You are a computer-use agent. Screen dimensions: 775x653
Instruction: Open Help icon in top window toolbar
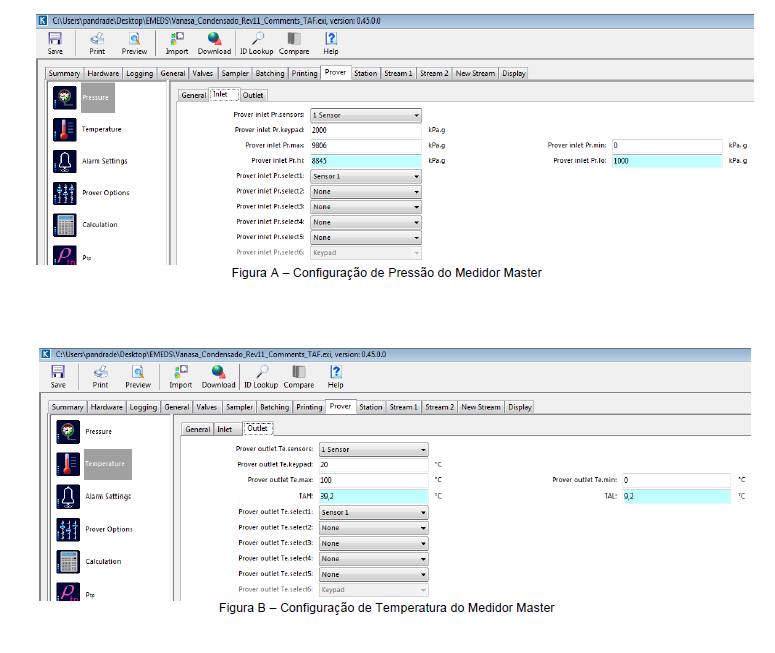point(331,39)
